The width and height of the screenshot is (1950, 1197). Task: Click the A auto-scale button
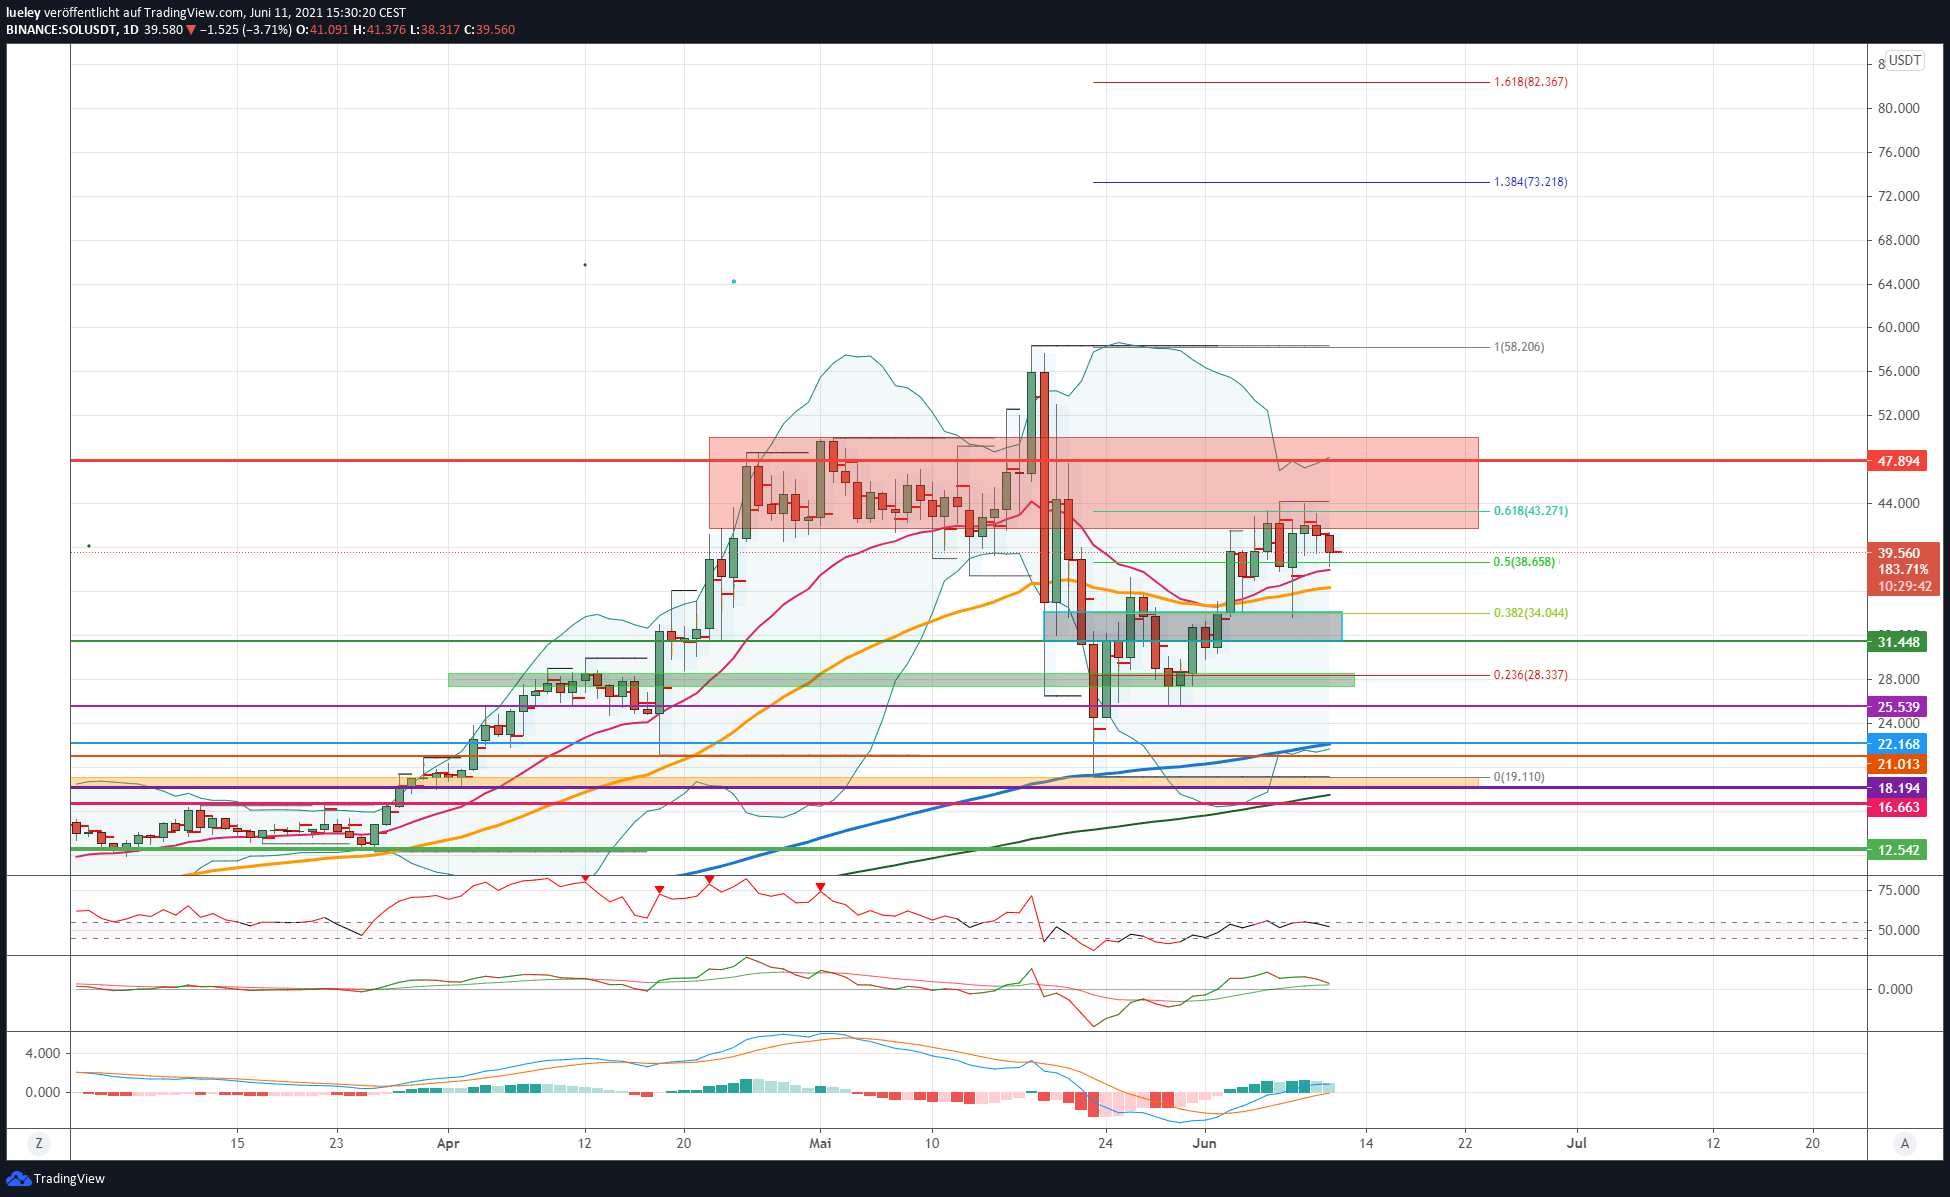point(1905,1143)
